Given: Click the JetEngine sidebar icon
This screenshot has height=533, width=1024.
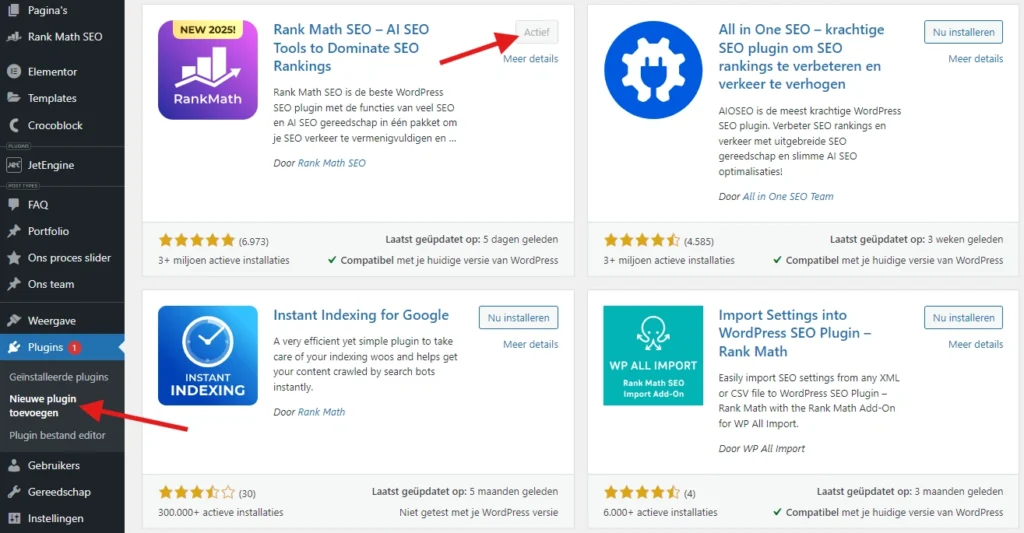Looking at the screenshot, I should [x=14, y=165].
